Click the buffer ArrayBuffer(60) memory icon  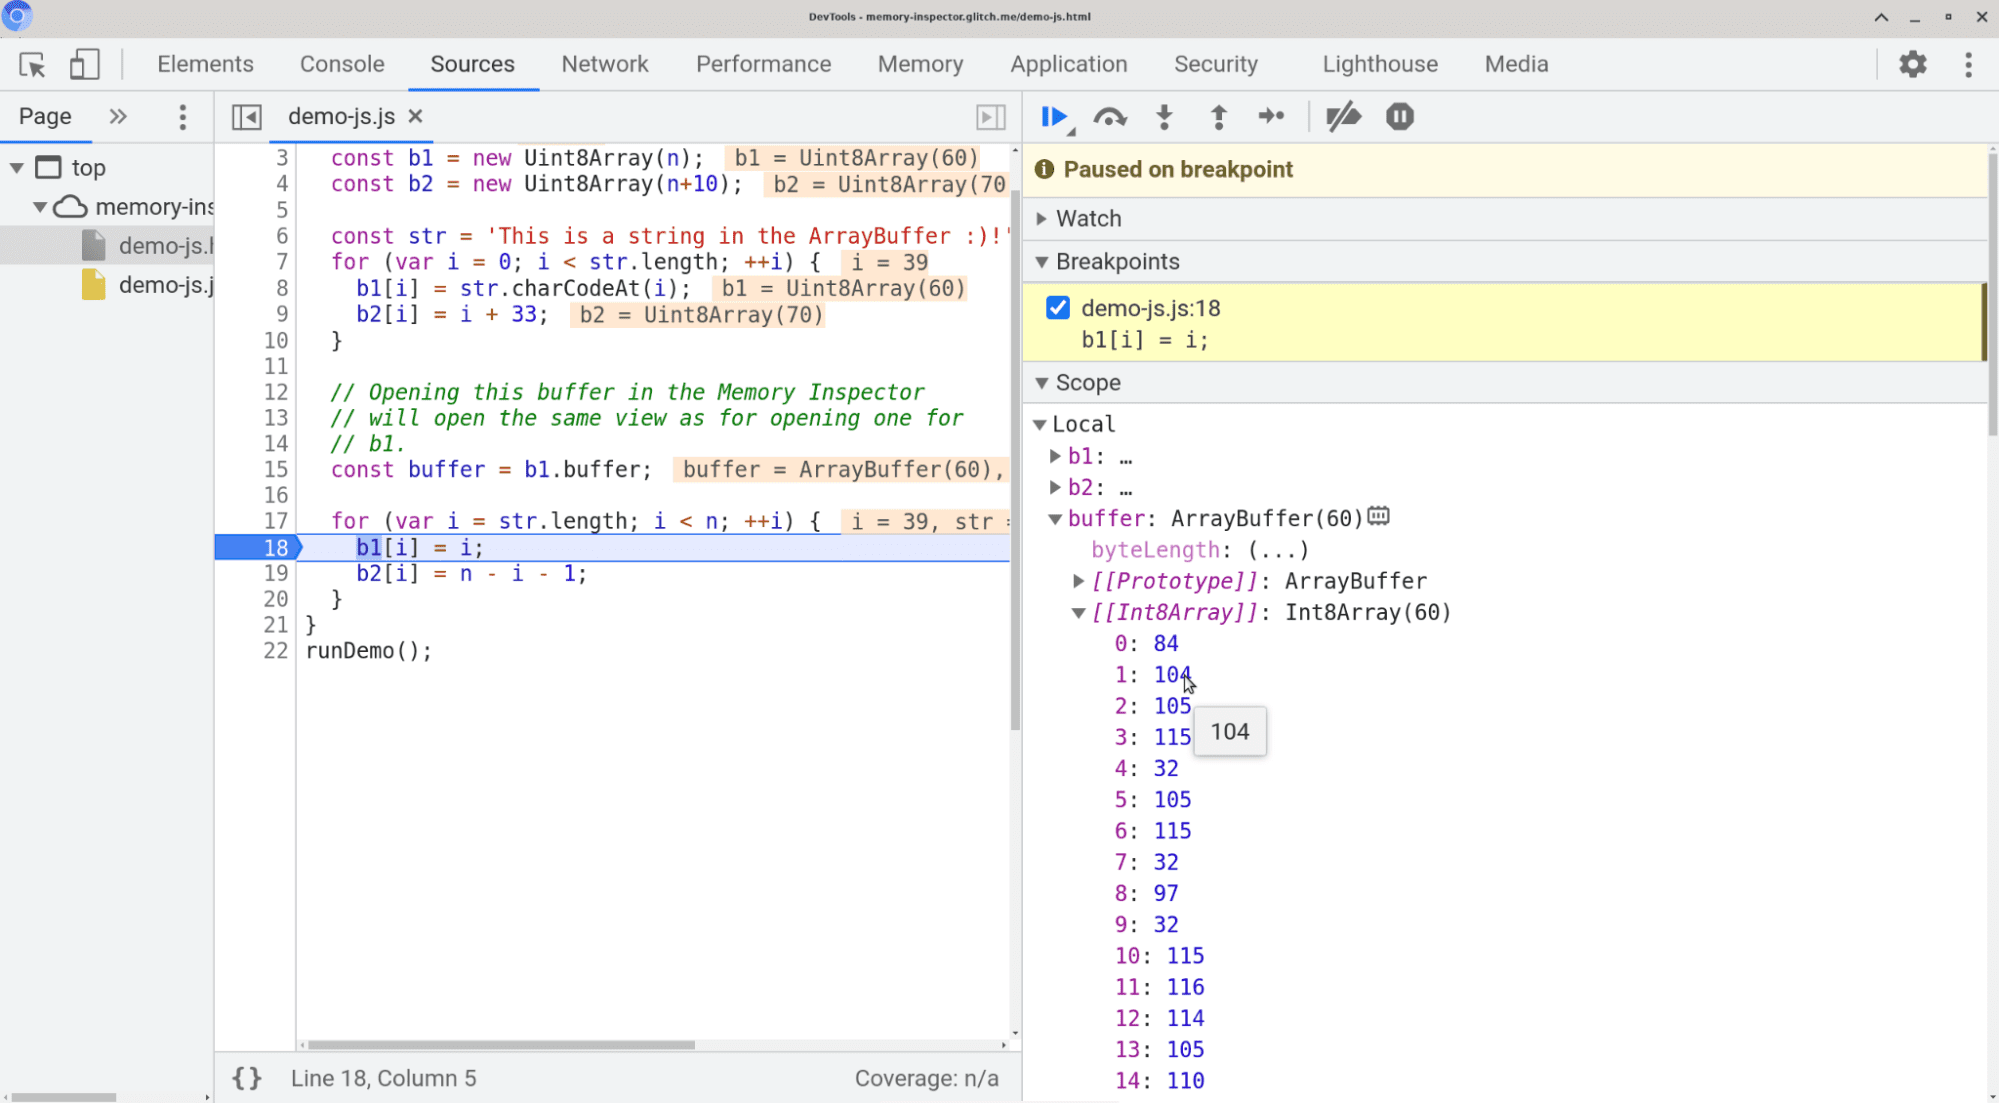(1380, 518)
